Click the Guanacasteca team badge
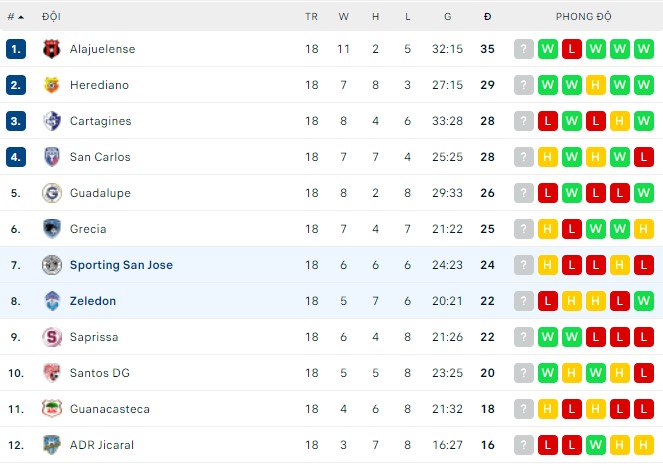This screenshot has width=663, height=466. coord(52,409)
